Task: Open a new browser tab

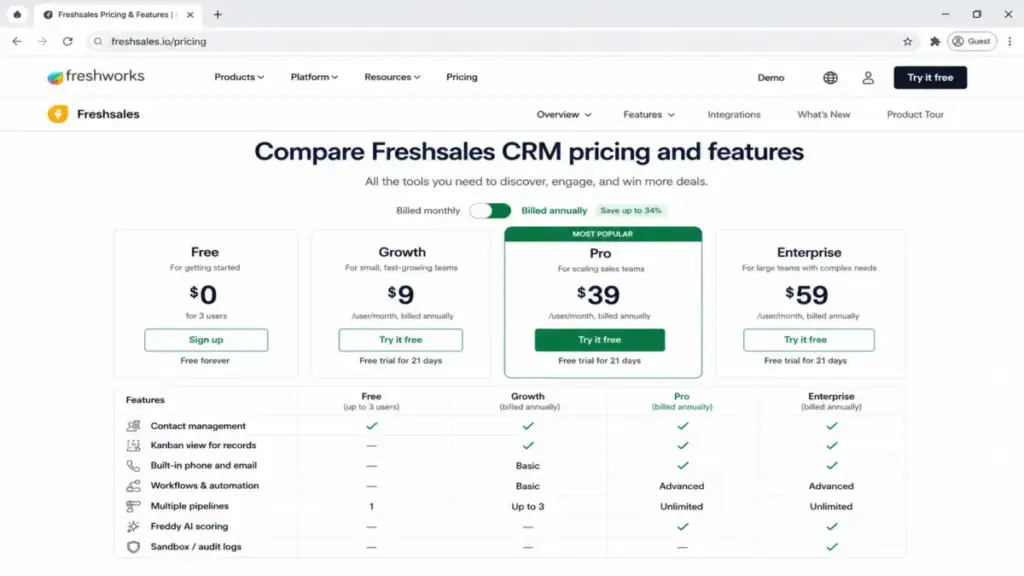Action: 217,14
